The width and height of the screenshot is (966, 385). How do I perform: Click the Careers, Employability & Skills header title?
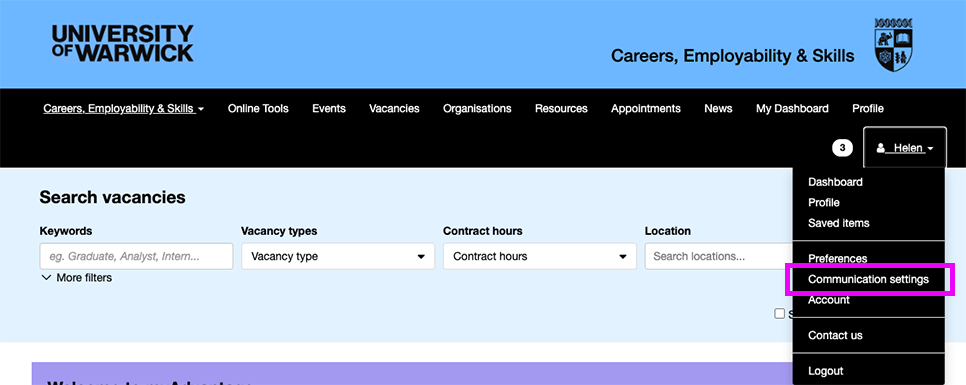[x=733, y=56]
